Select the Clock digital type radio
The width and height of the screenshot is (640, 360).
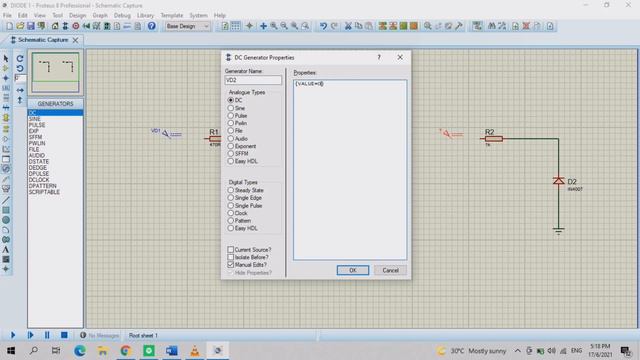(x=231, y=213)
